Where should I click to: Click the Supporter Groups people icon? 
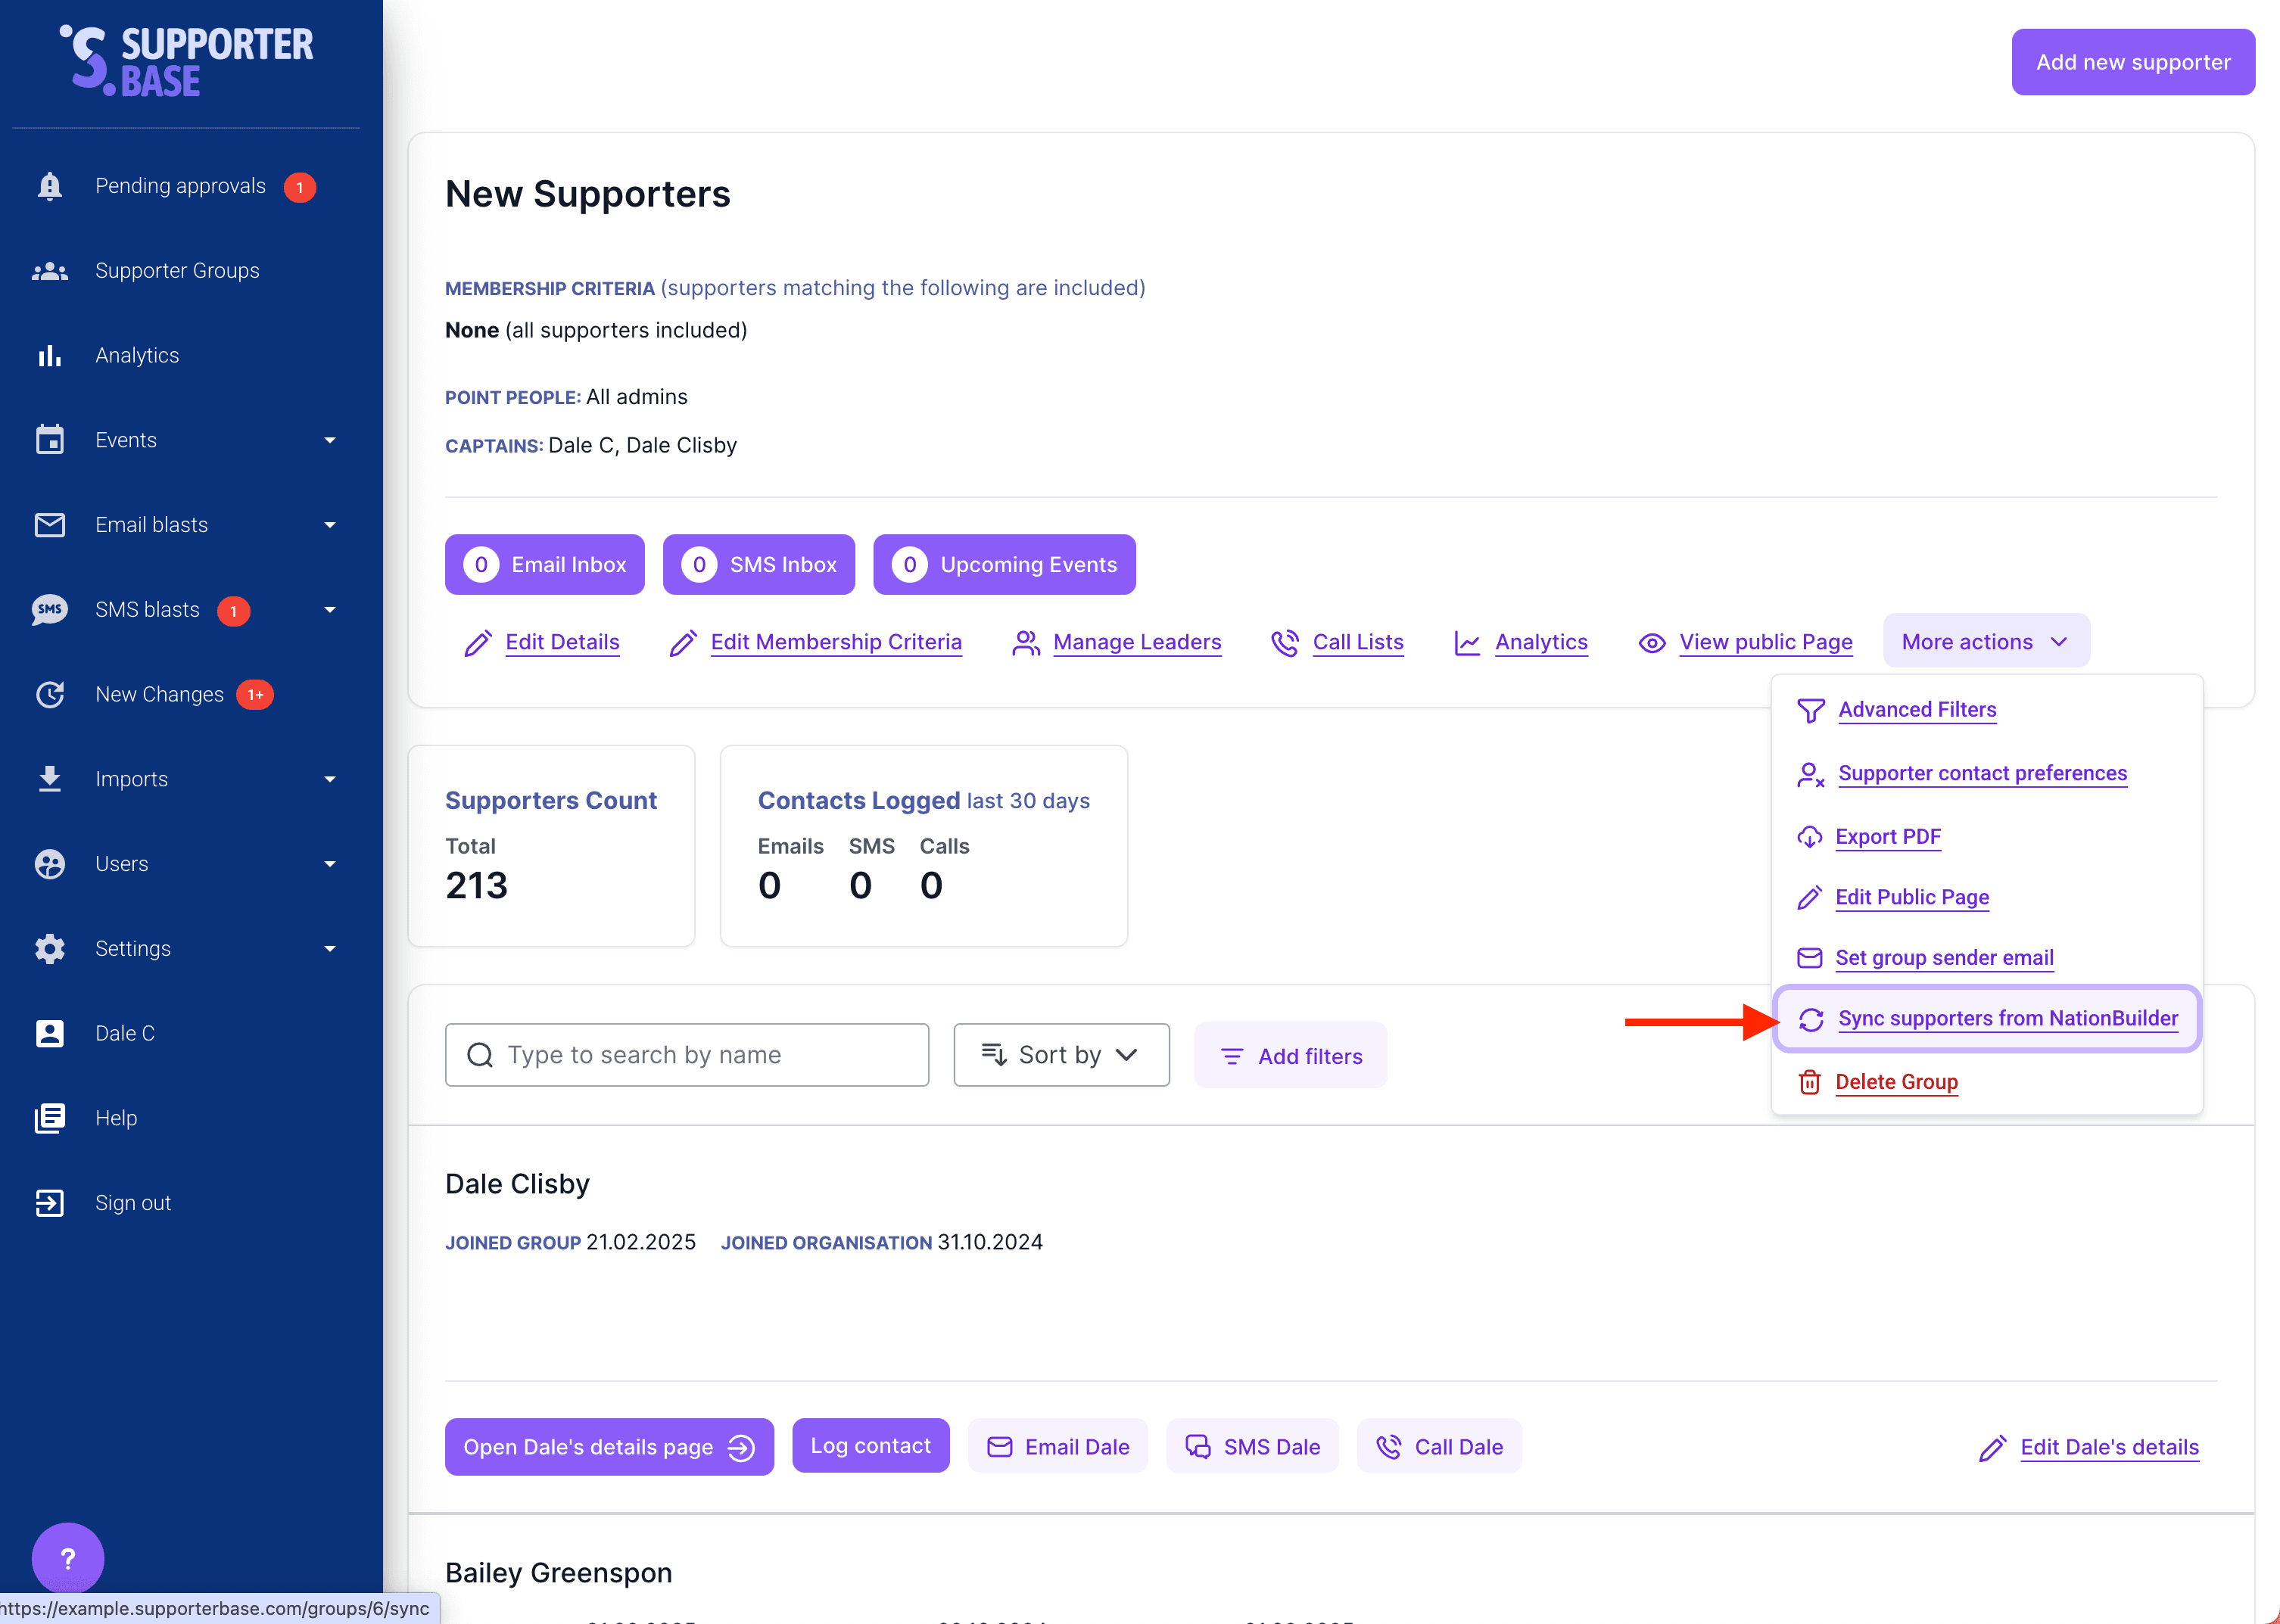click(49, 271)
